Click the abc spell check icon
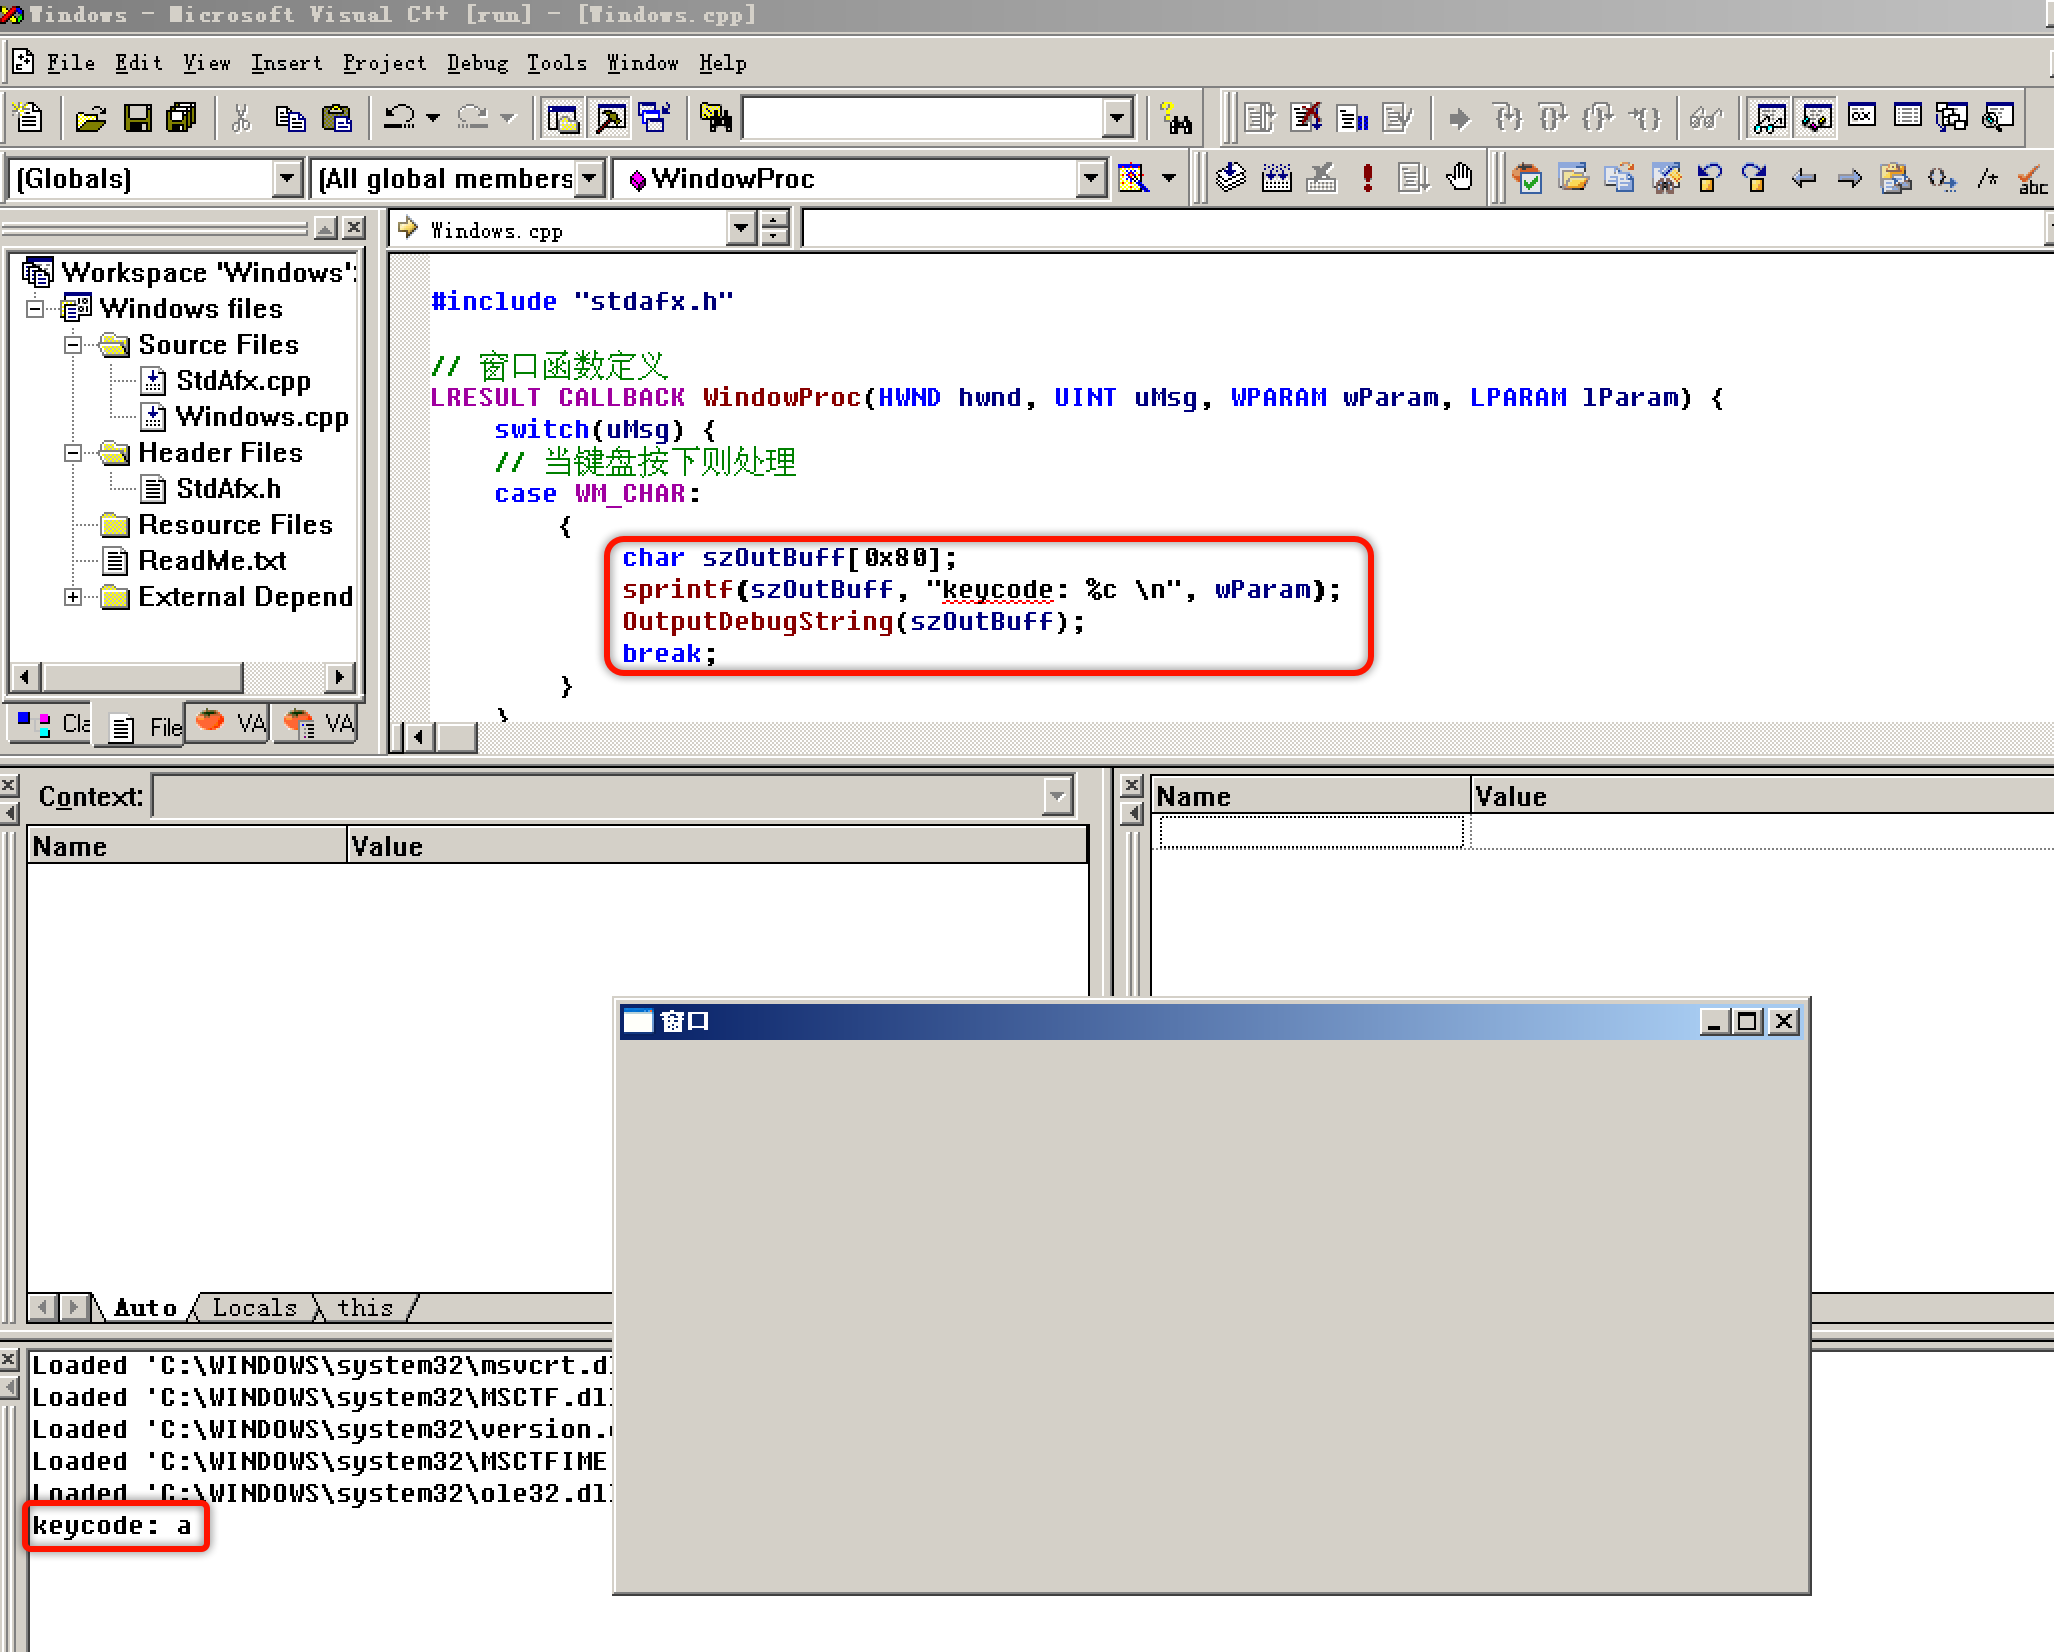Image resolution: width=2054 pixels, height=1652 pixels. tap(2032, 179)
